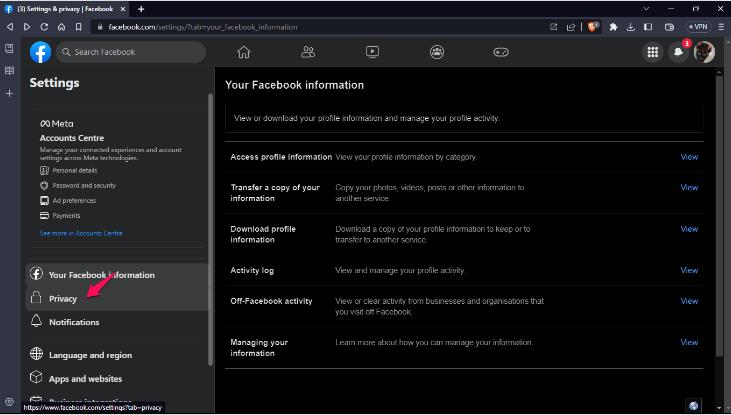Toggle the browser sidebar panel icon
Screen dimensions: 731x415
[648, 27]
